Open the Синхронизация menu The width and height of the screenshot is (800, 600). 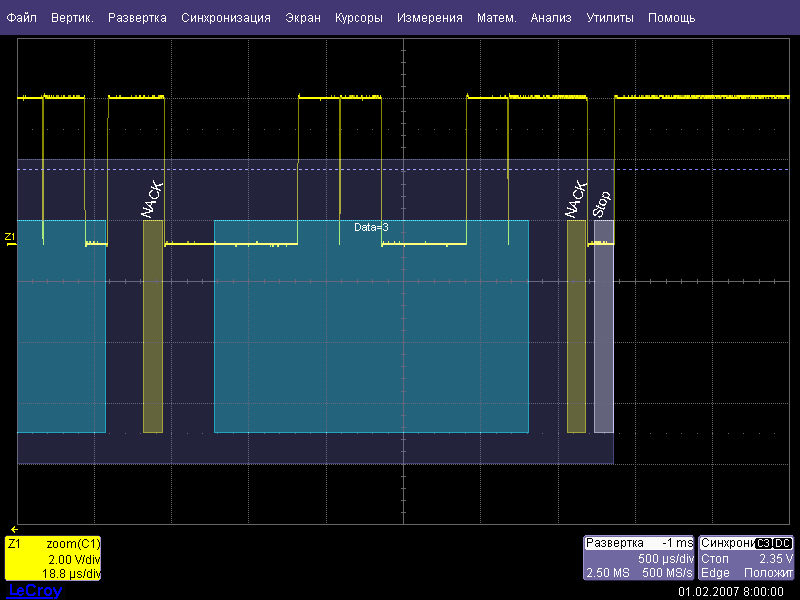click(x=226, y=18)
